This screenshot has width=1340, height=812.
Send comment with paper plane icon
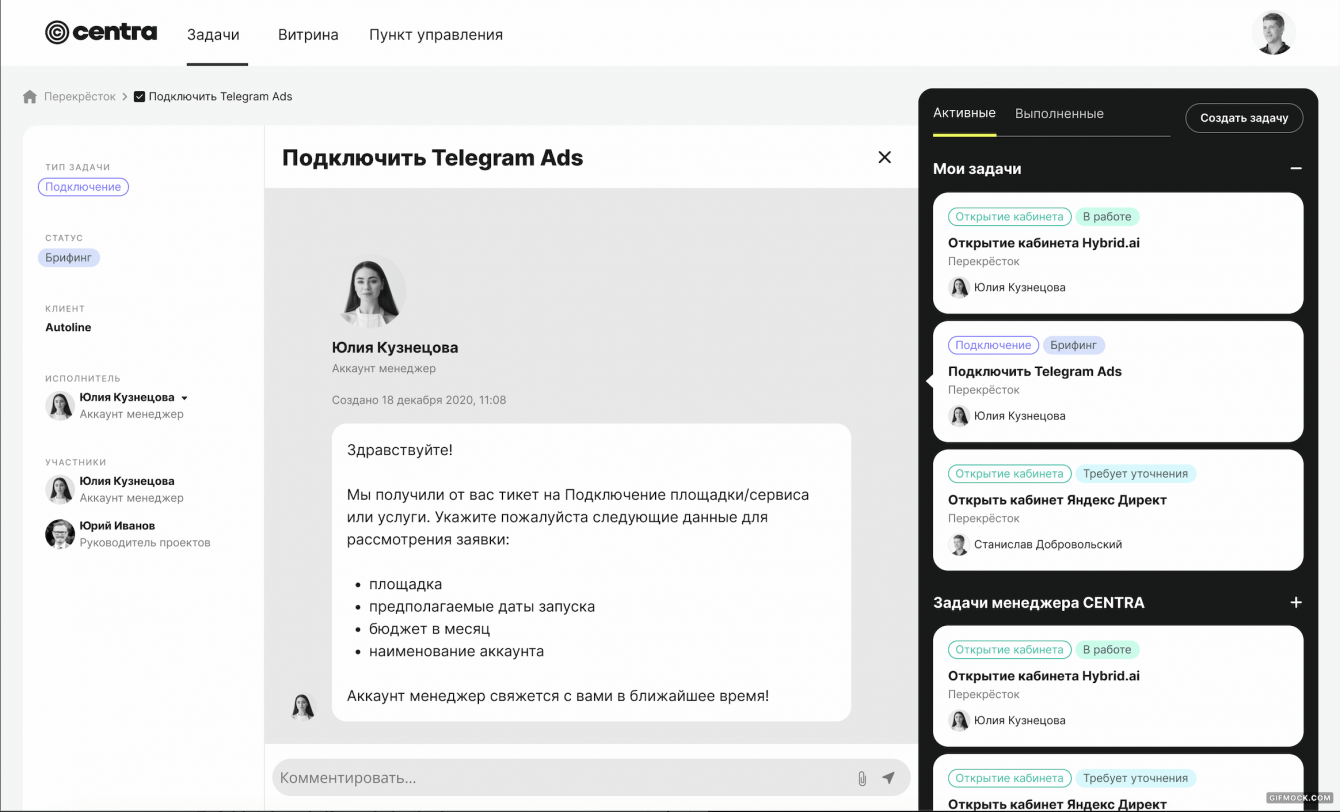pyautogui.click(x=888, y=778)
